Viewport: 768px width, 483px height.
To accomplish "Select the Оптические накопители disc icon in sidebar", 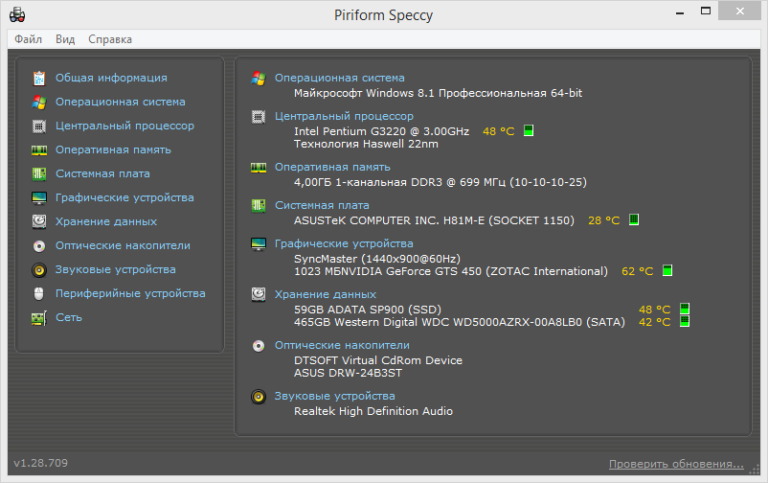I will click(x=39, y=246).
